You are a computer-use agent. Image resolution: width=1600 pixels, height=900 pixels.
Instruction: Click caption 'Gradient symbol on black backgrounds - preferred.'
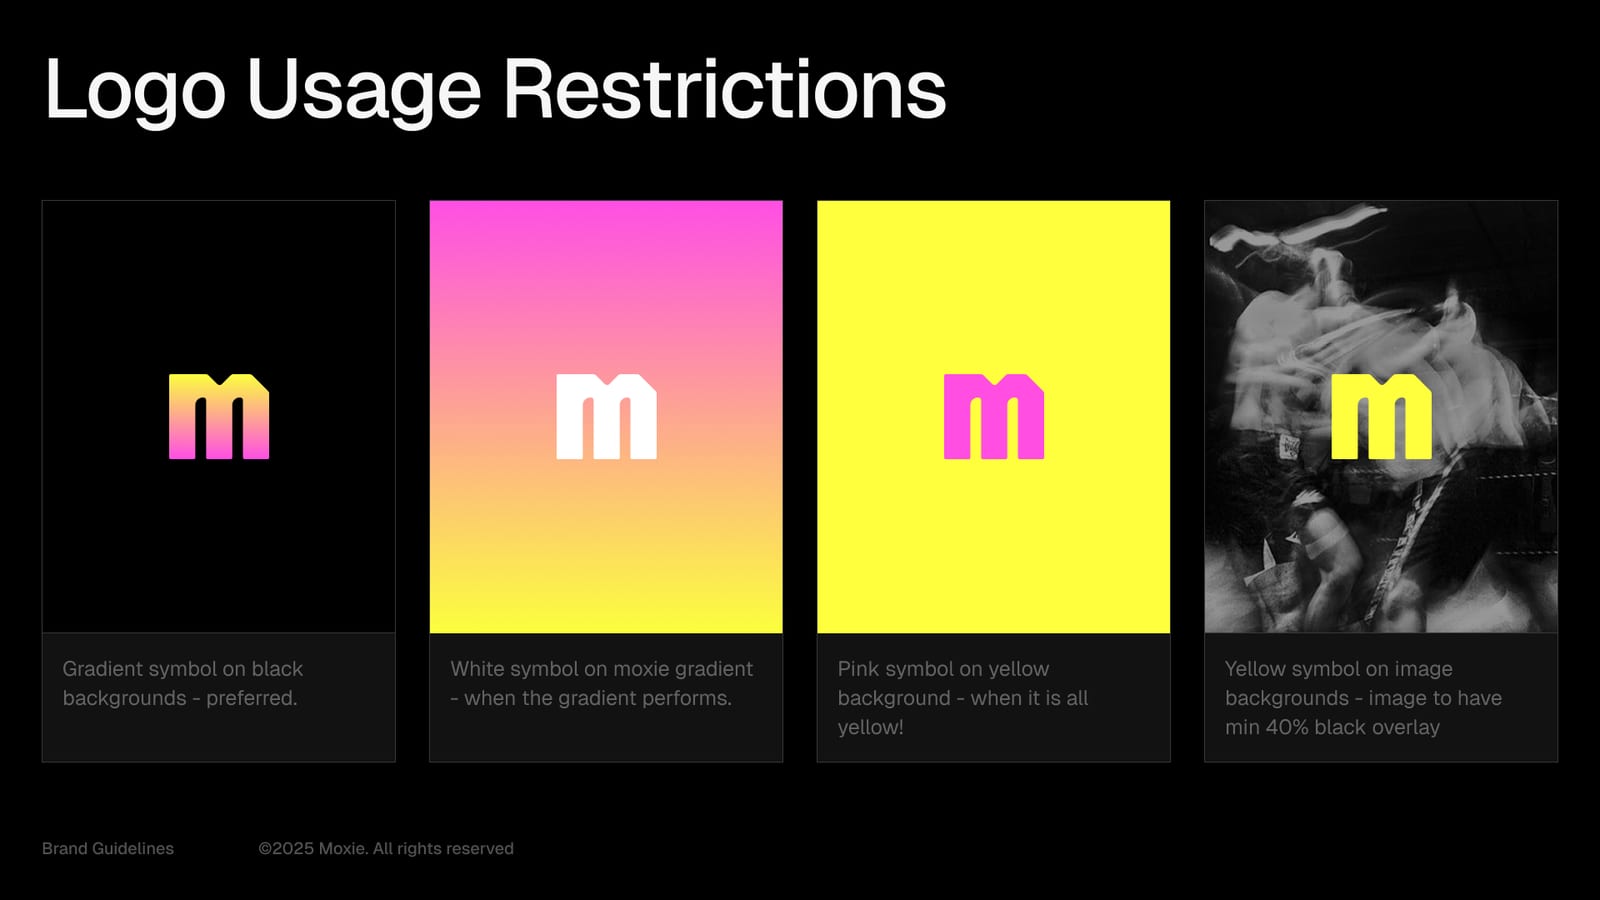[x=183, y=683]
